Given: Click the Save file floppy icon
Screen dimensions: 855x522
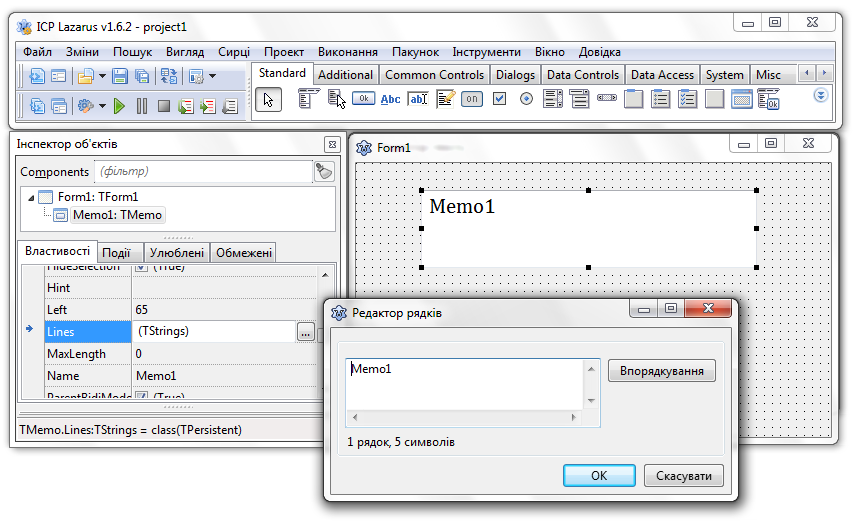Looking at the screenshot, I should 119,76.
